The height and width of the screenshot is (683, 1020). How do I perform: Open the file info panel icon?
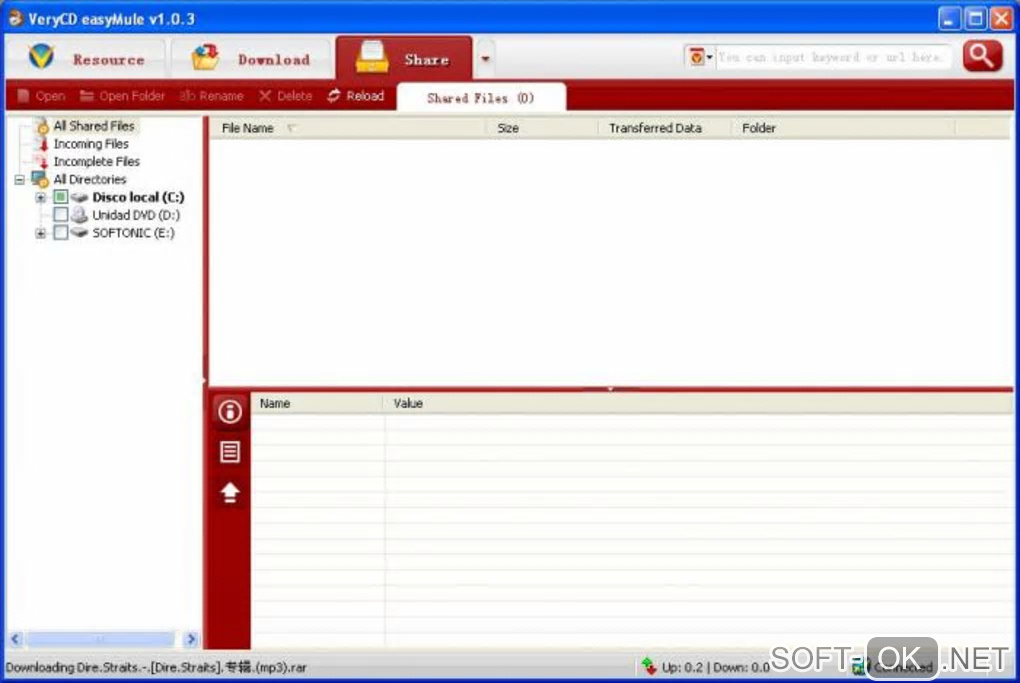click(230, 411)
